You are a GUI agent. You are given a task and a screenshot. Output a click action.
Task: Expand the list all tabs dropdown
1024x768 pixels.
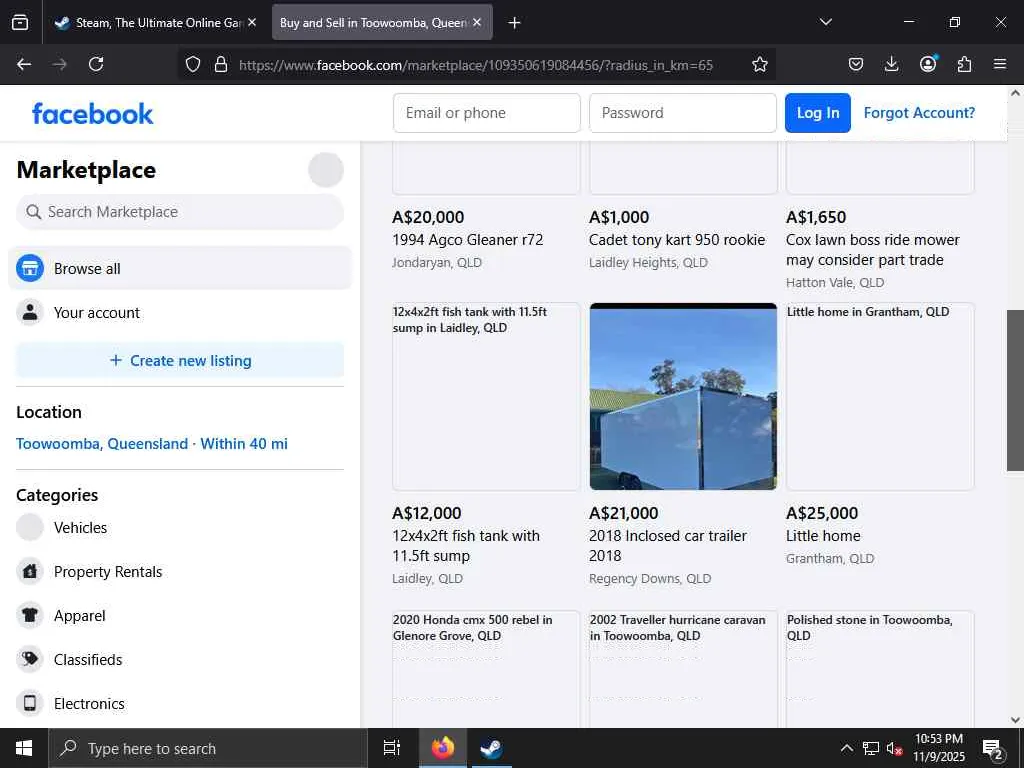pyautogui.click(x=825, y=22)
